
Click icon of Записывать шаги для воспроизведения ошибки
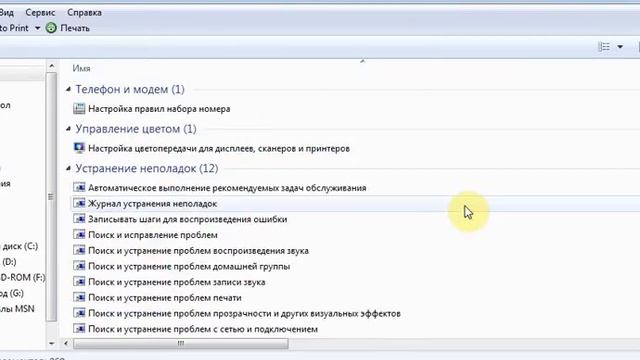79,219
